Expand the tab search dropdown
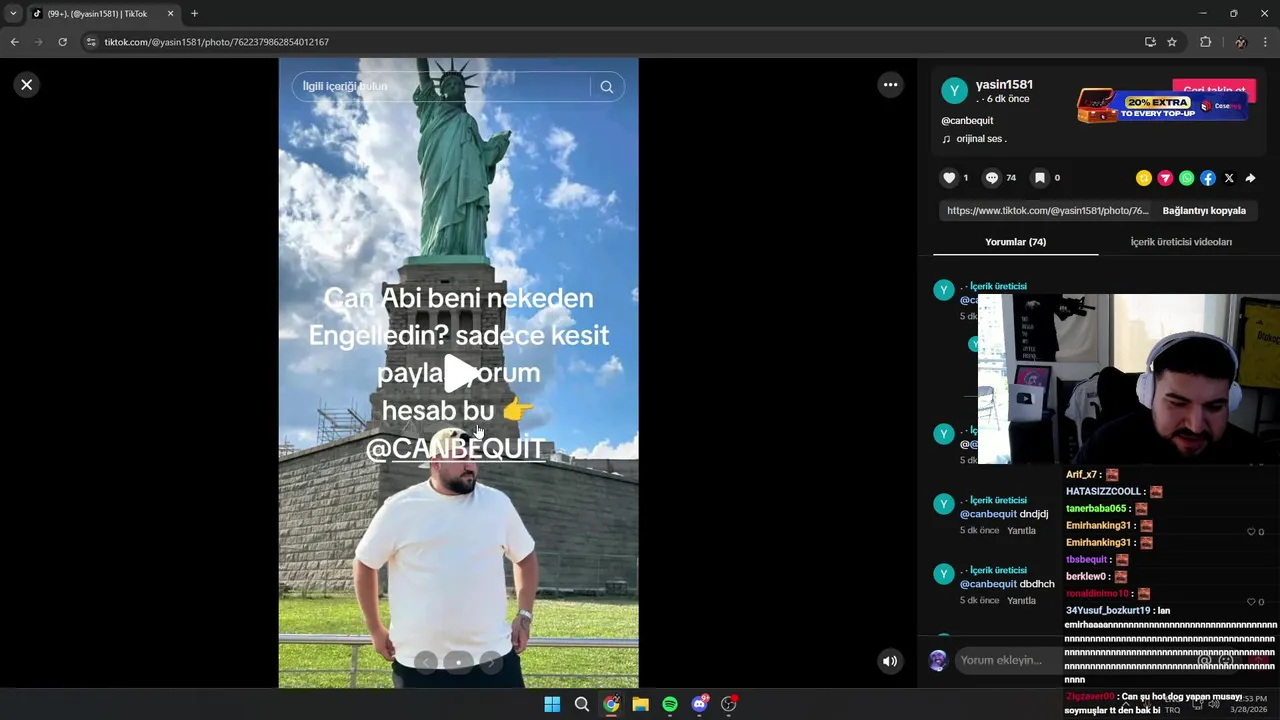Screen dimensions: 1280x720 13,14
